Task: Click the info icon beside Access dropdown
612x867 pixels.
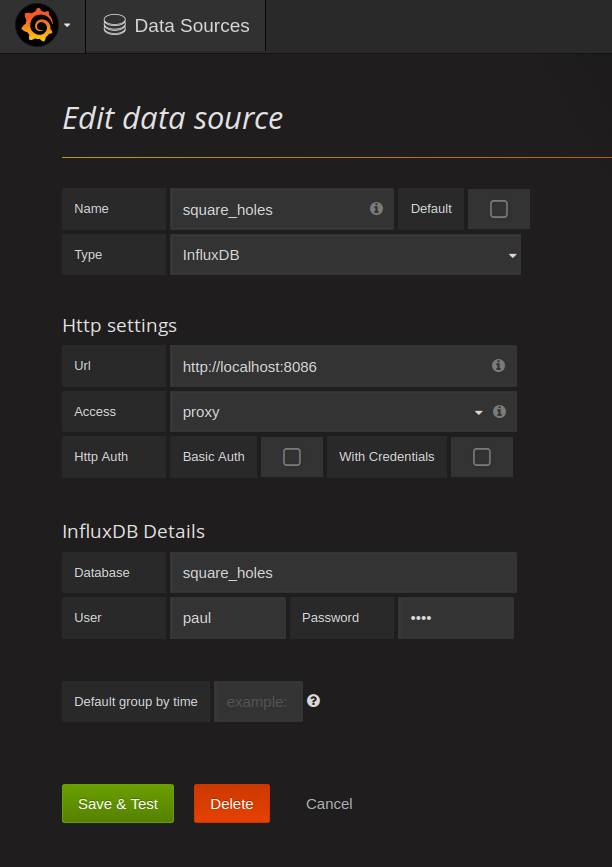Action: (499, 411)
